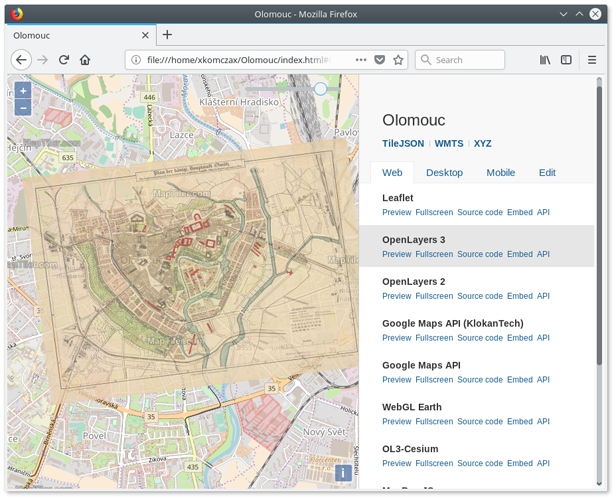Open OL3-Cesium Embed link

click(x=520, y=463)
